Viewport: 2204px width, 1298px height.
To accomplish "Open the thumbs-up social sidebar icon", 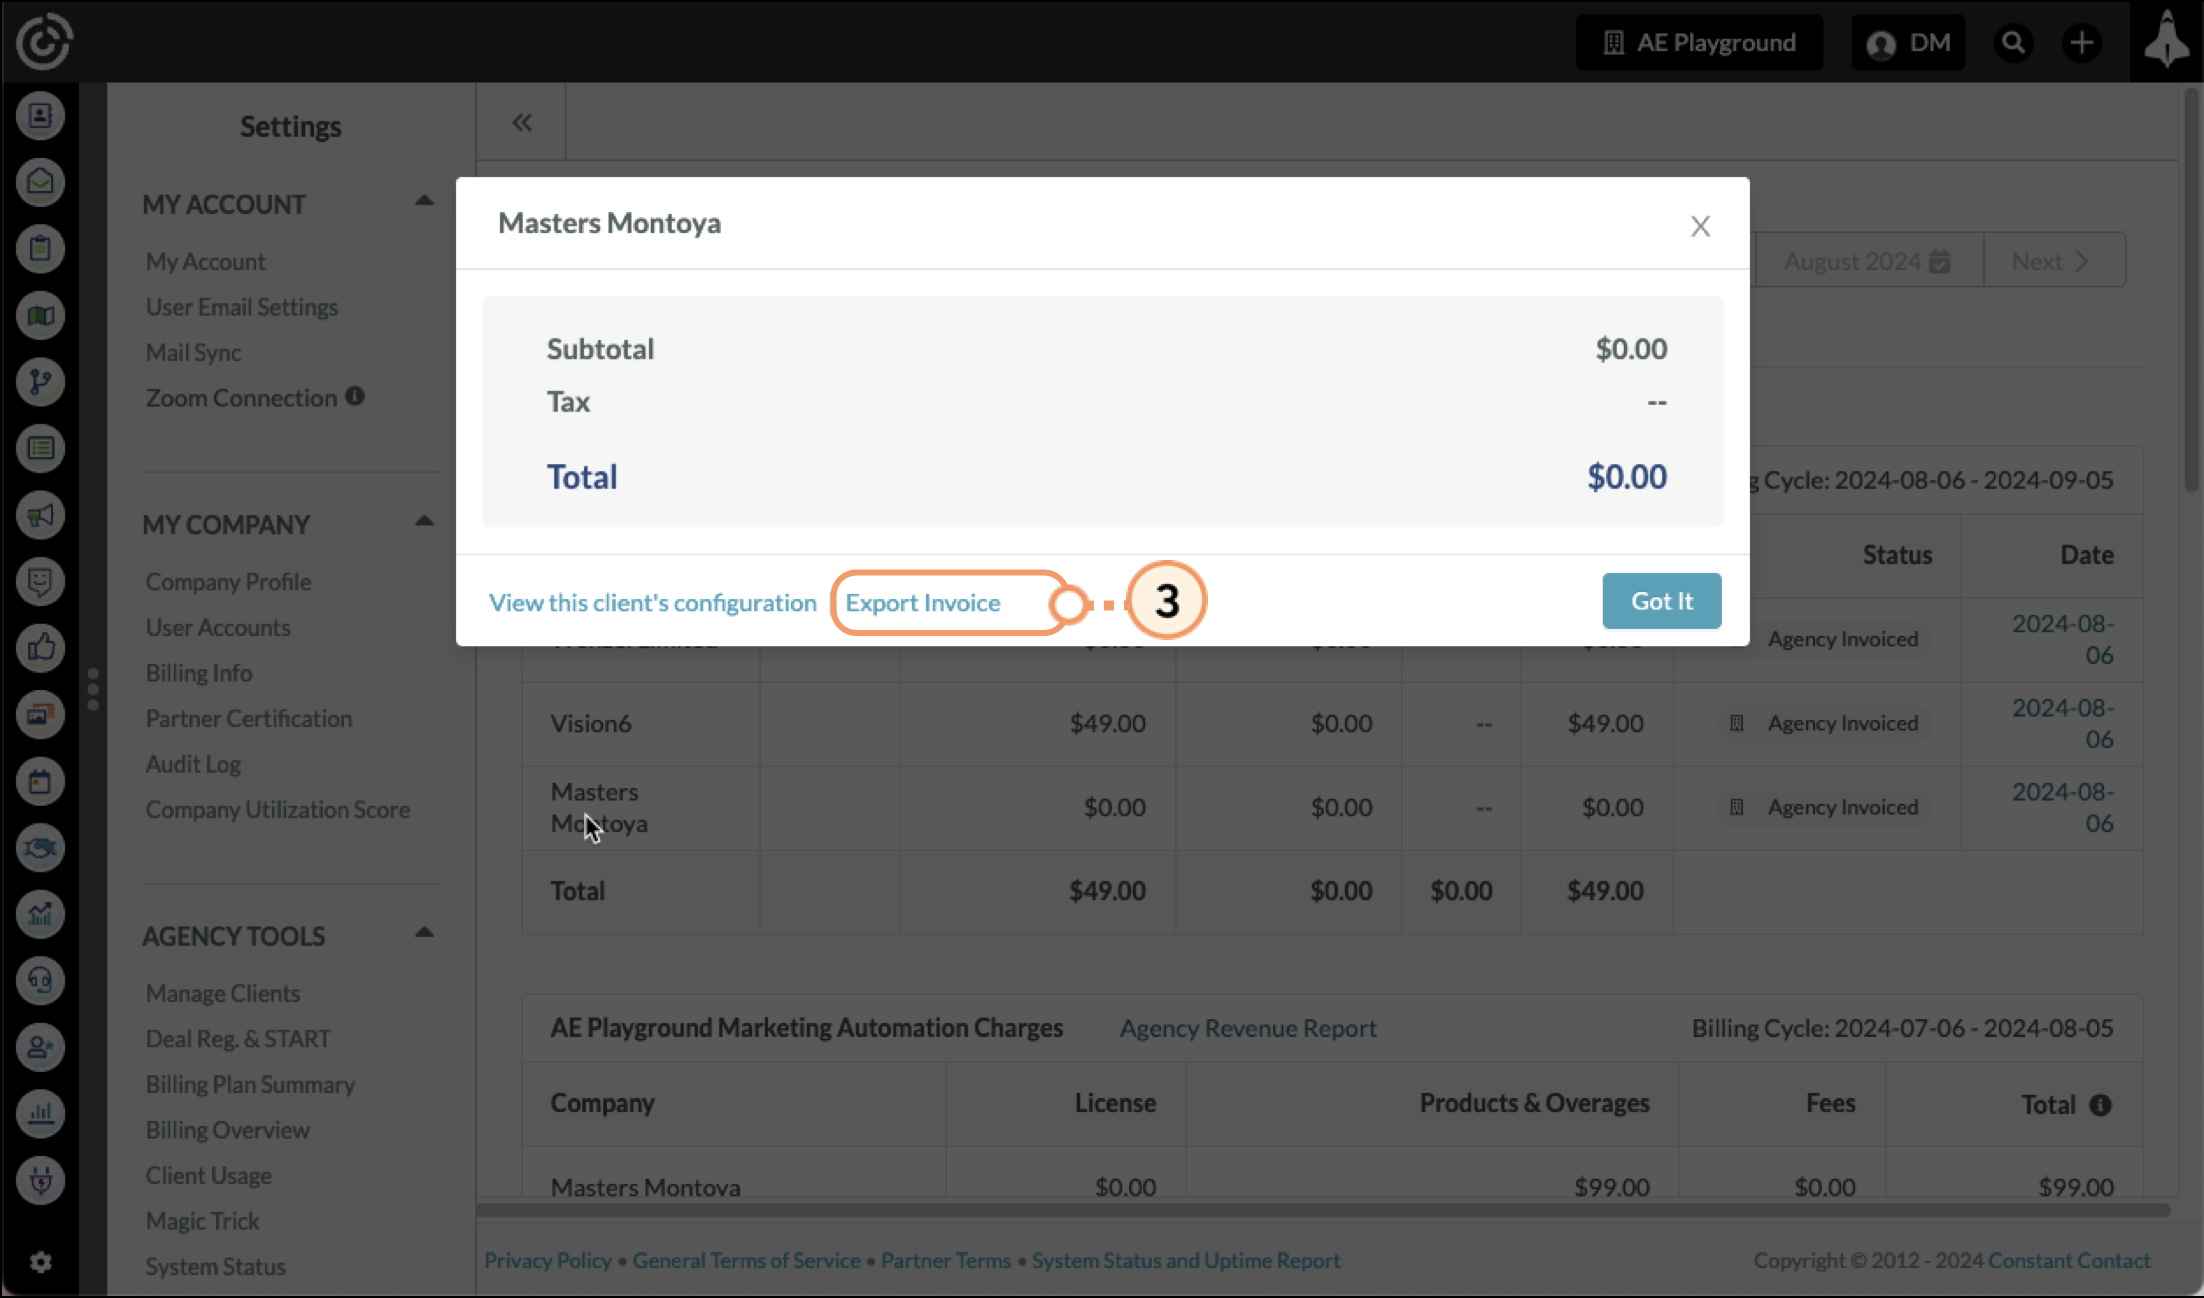I will (40, 648).
